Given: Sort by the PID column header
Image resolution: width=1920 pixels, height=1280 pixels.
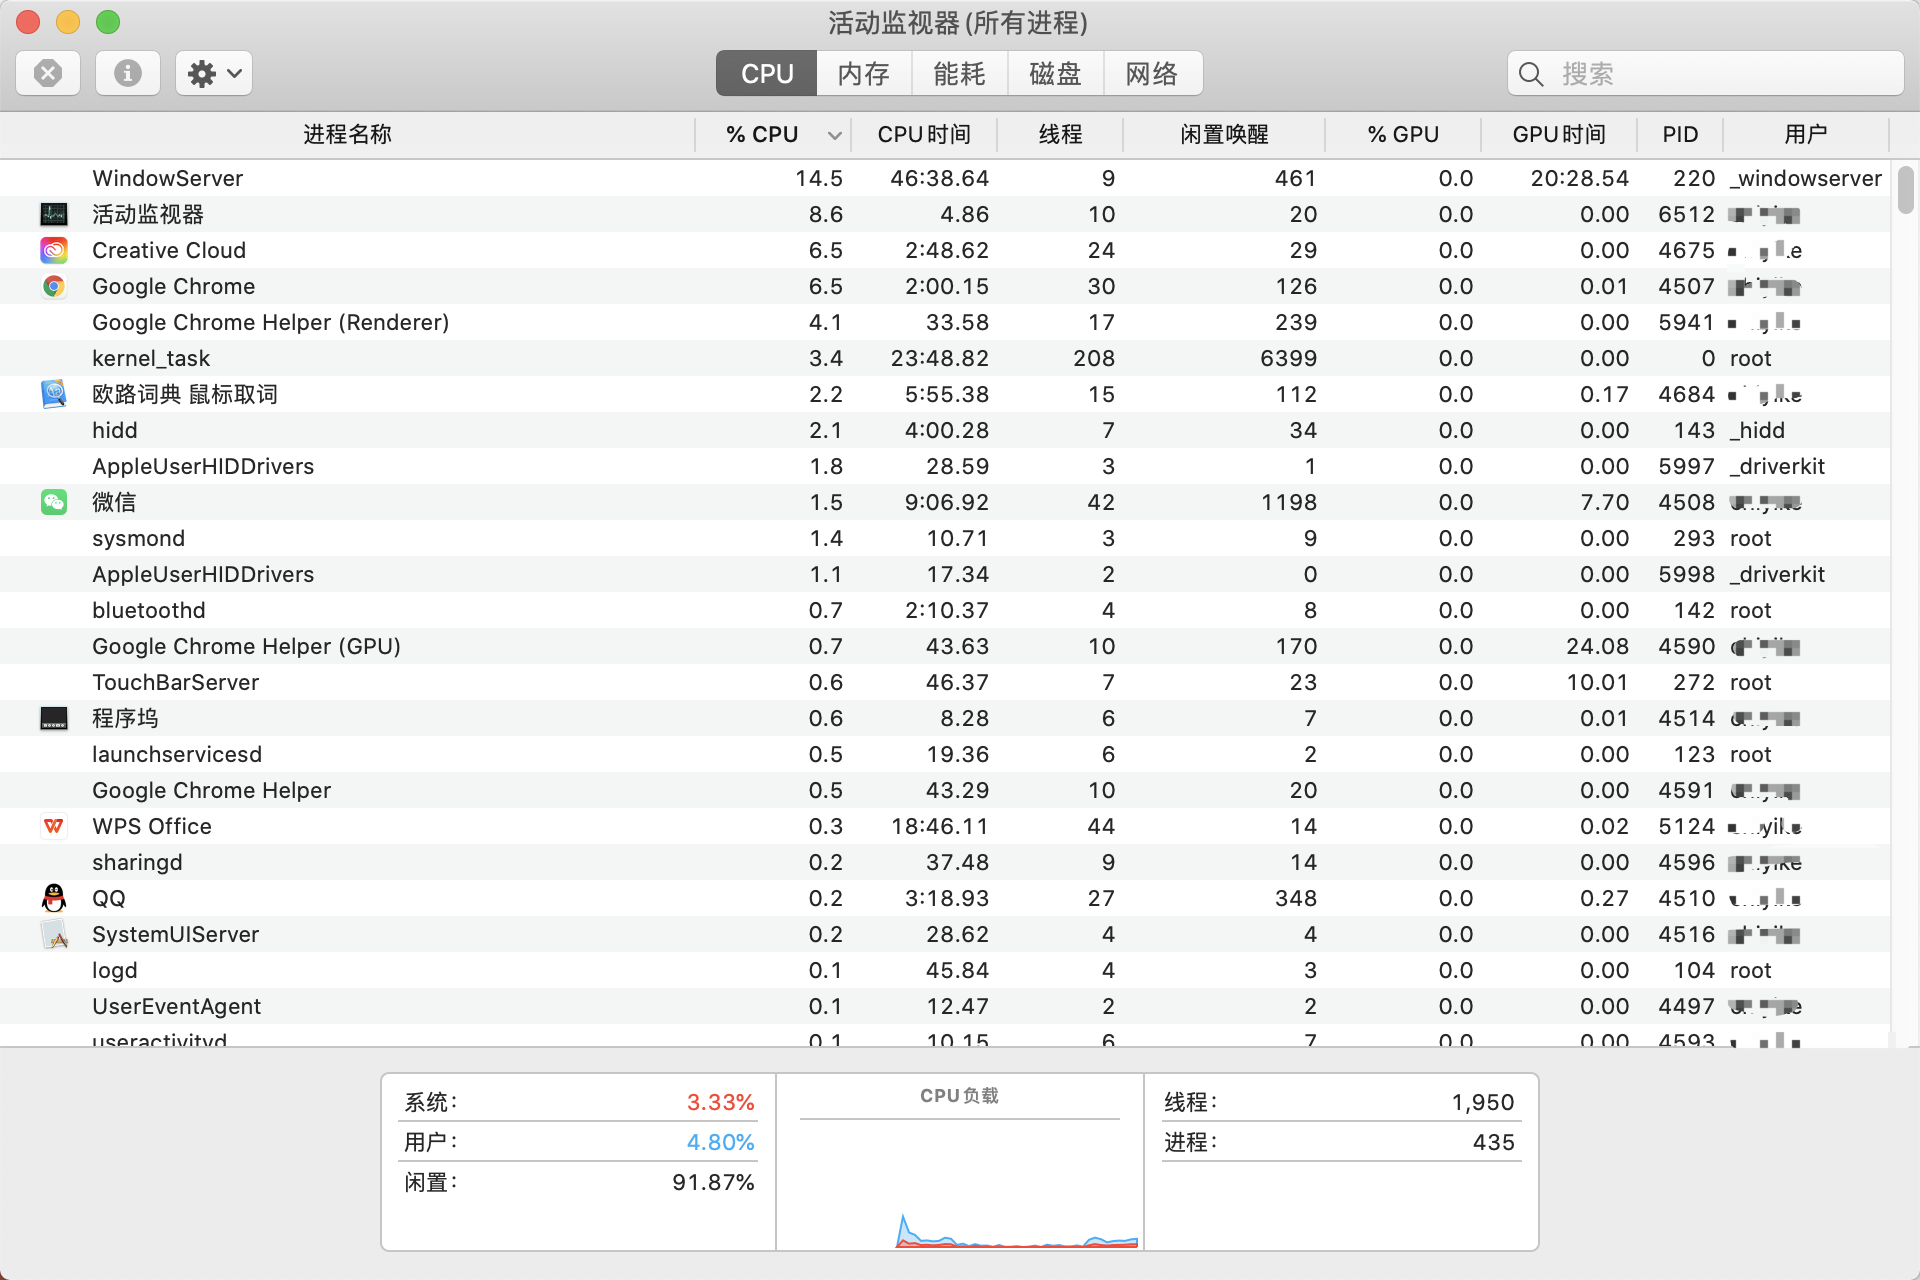Looking at the screenshot, I should click(1680, 135).
